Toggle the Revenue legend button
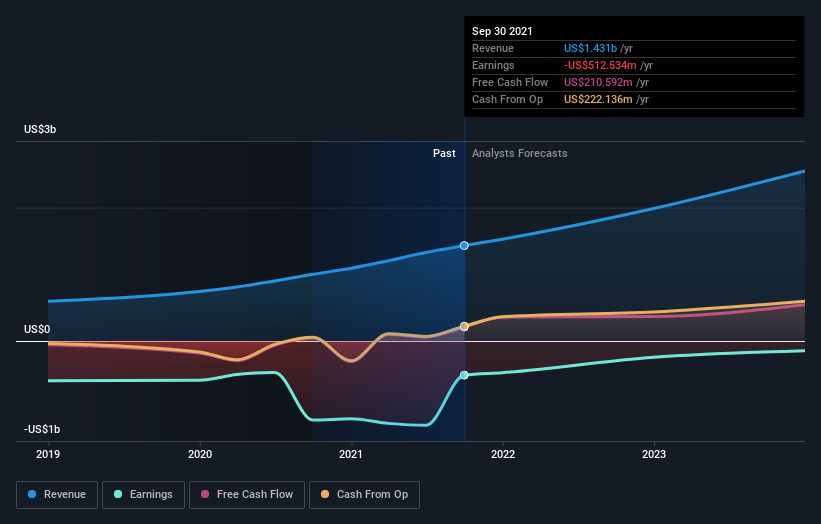The width and height of the screenshot is (821, 524). pos(57,495)
